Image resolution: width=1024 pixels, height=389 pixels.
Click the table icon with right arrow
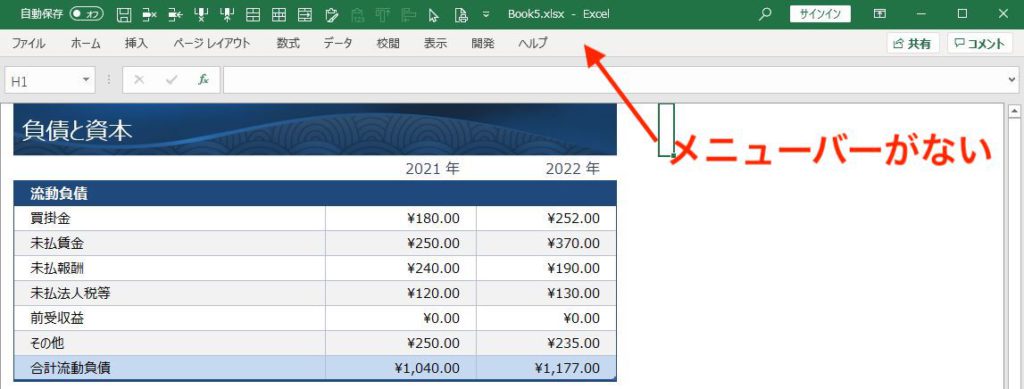[x=305, y=14]
